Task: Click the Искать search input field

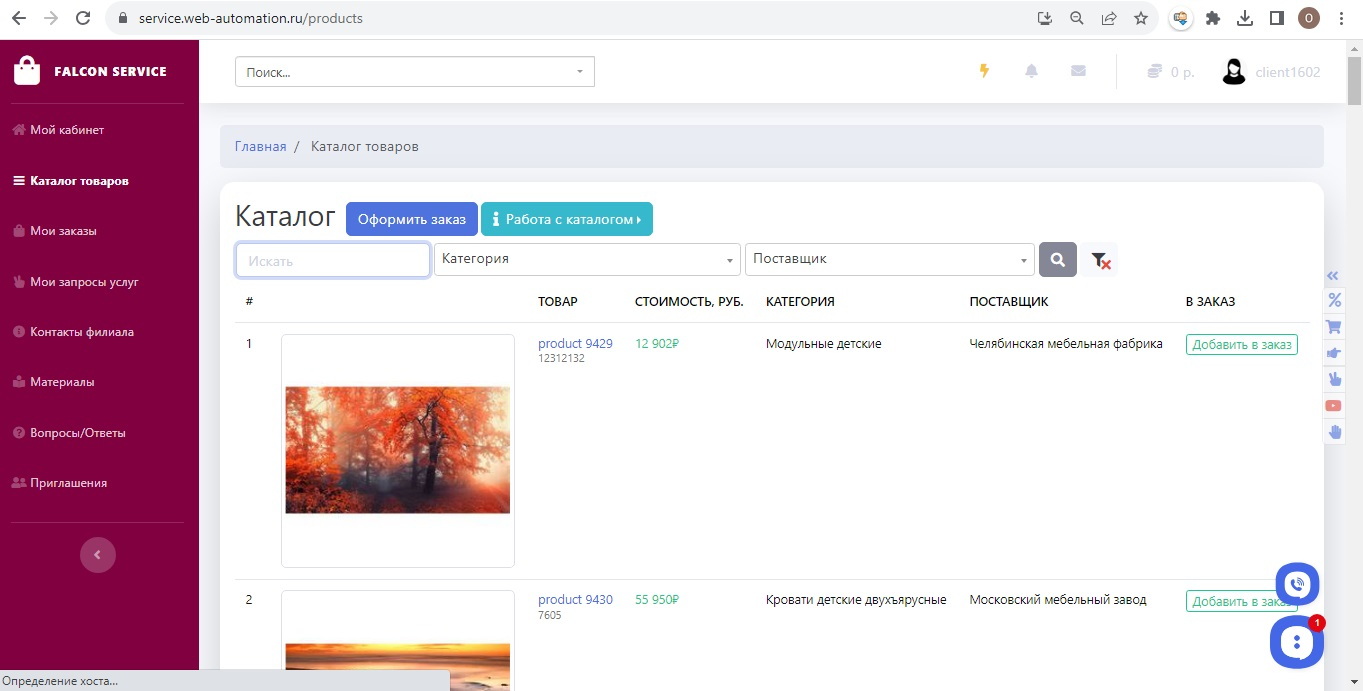Action: point(333,260)
